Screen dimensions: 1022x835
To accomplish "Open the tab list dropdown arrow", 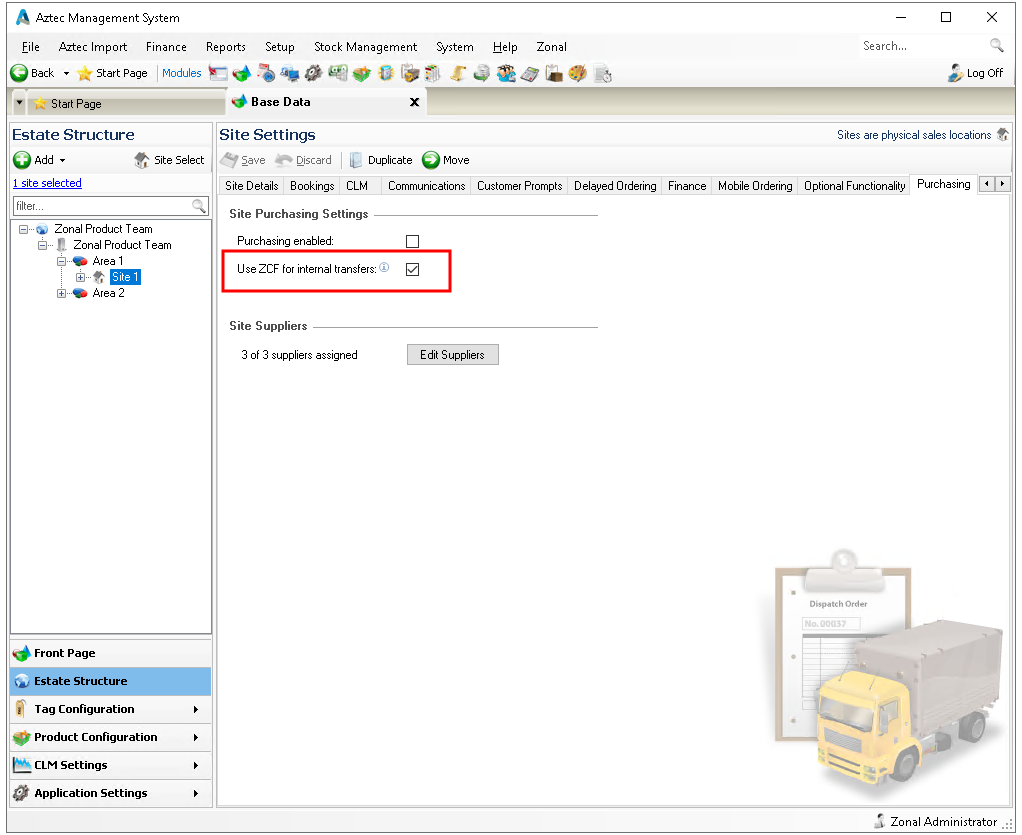I will [20, 103].
